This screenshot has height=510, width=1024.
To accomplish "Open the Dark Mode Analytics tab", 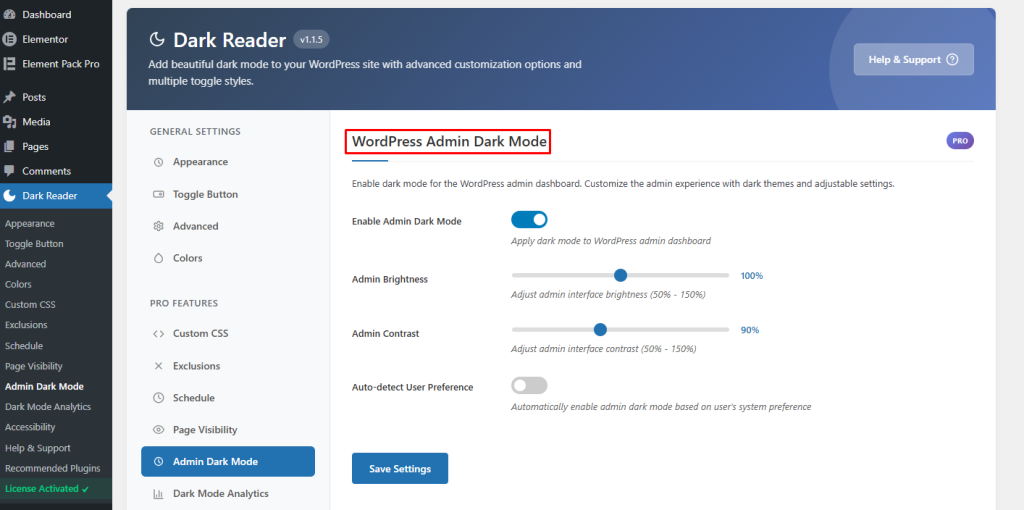I will (x=228, y=494).
